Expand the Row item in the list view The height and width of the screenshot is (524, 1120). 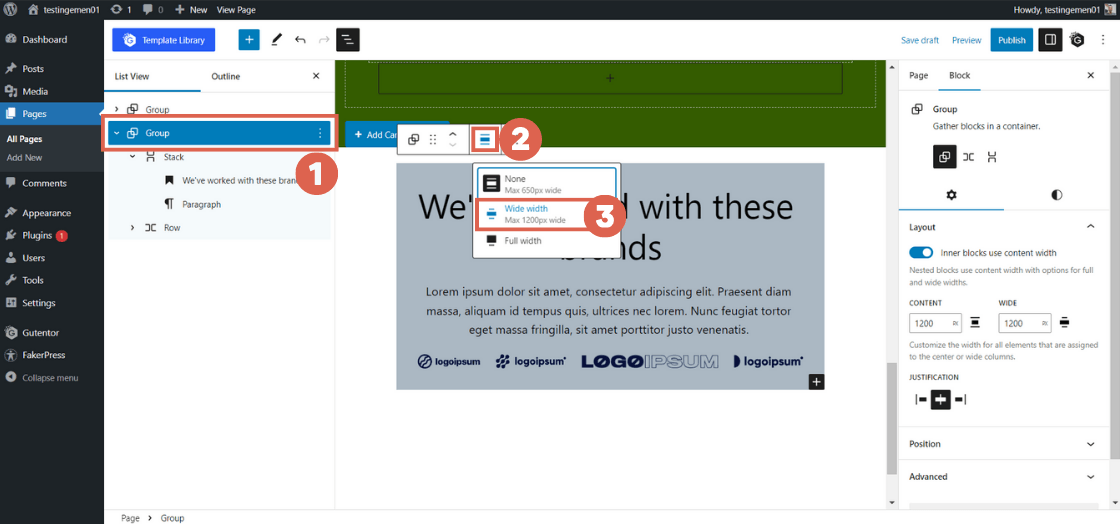point(133,228)
